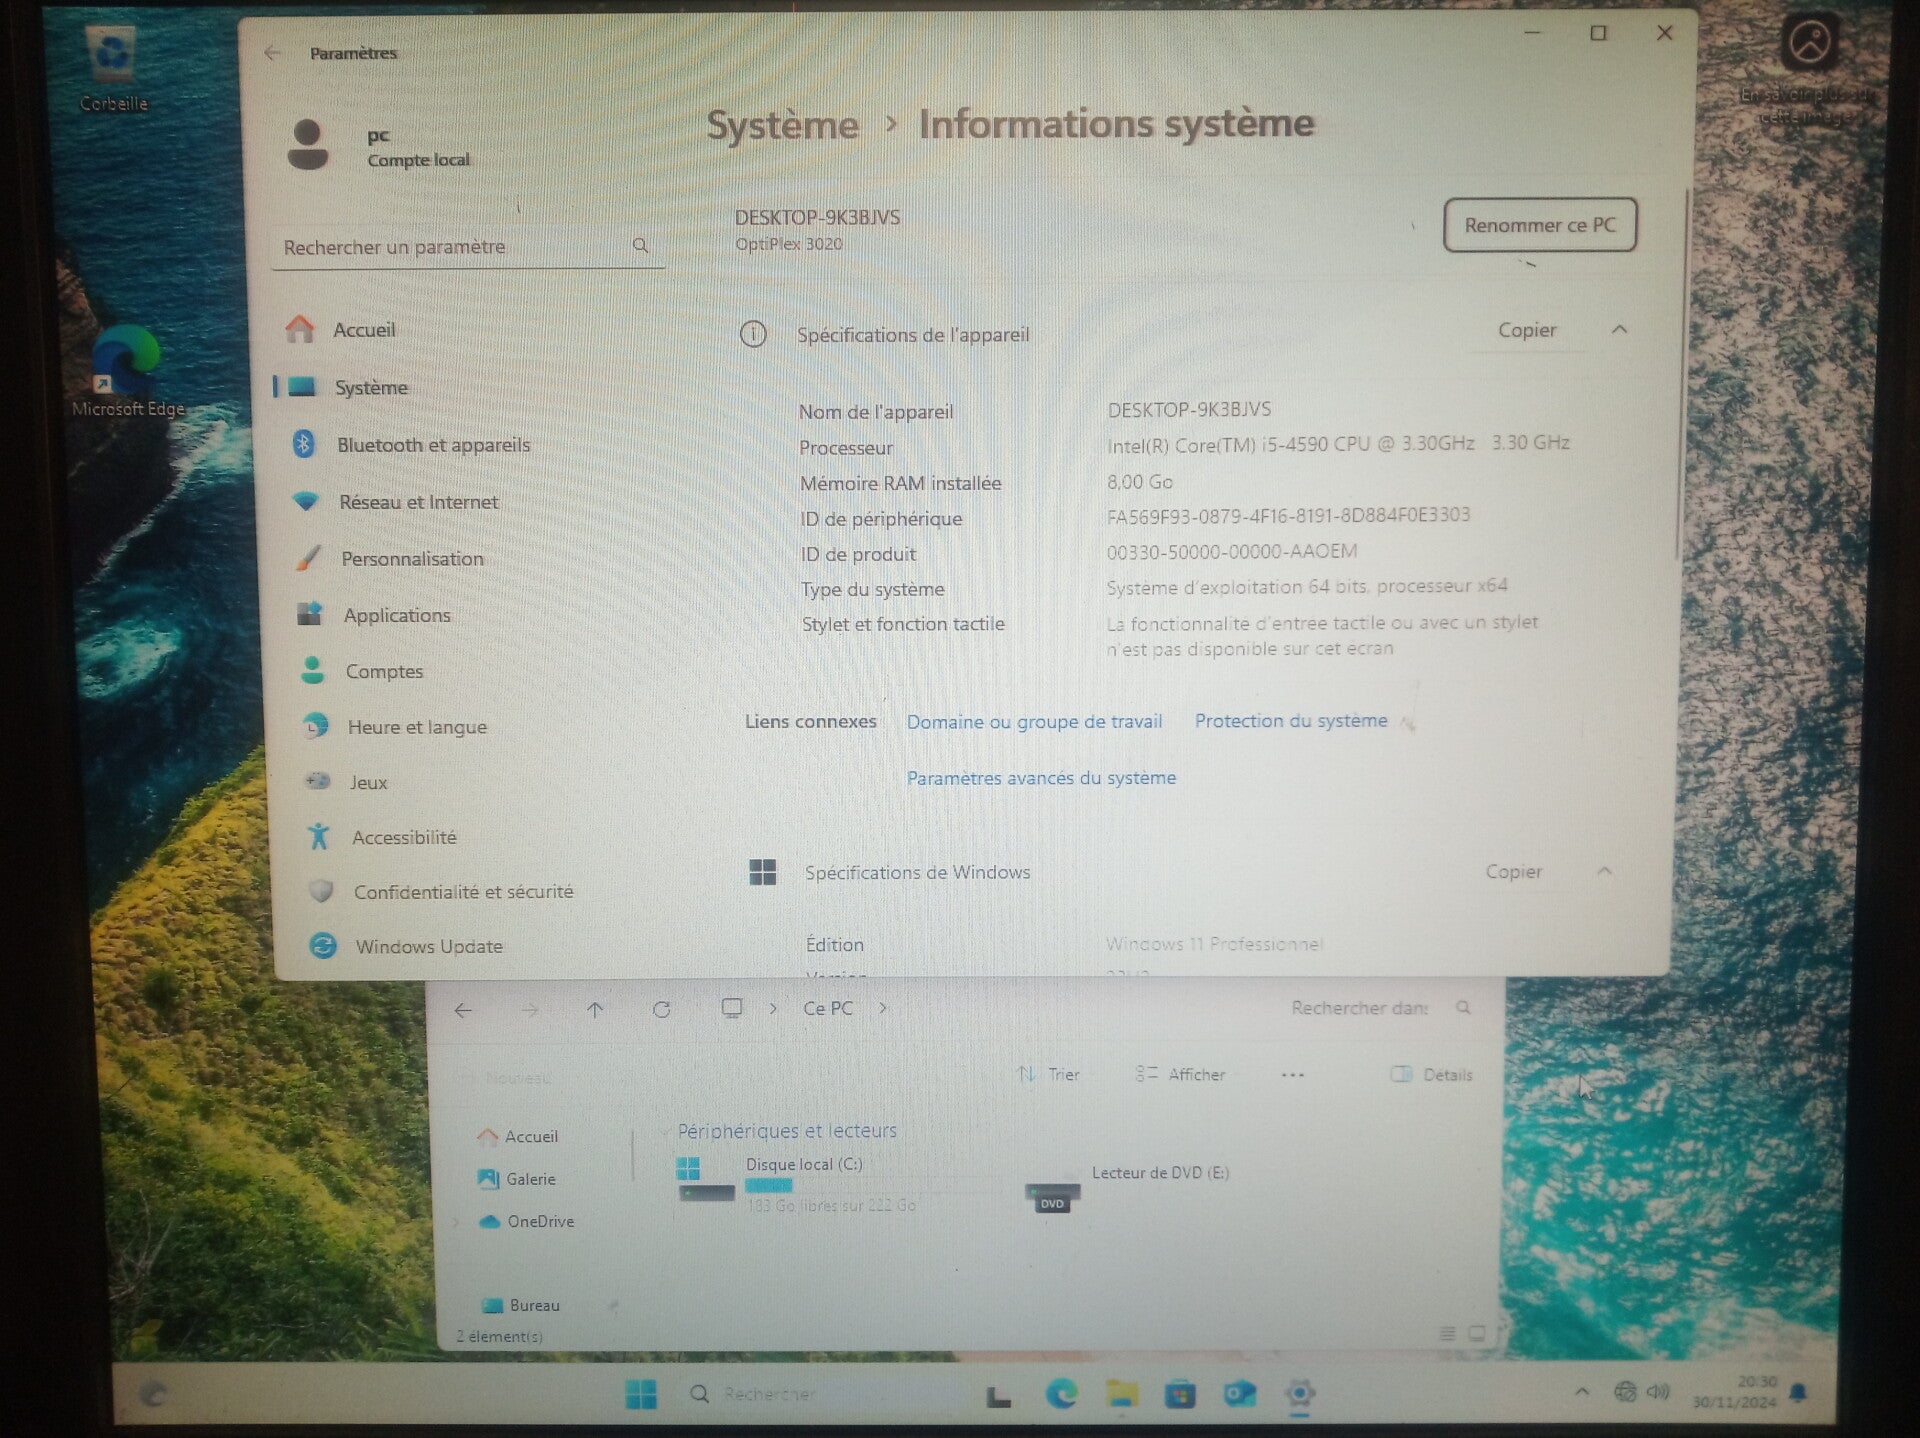
Task: Toggle the Détails pane in Explorer
Action: tap(1432, 1075)
